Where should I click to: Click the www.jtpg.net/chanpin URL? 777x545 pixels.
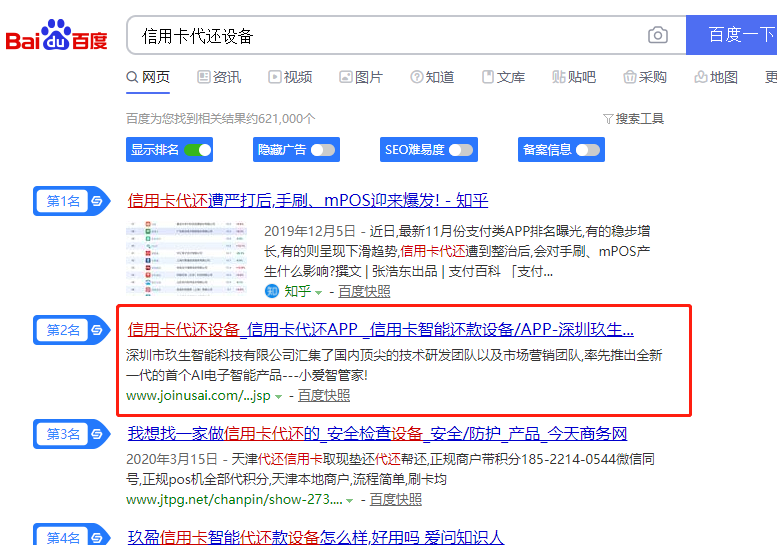234,499
